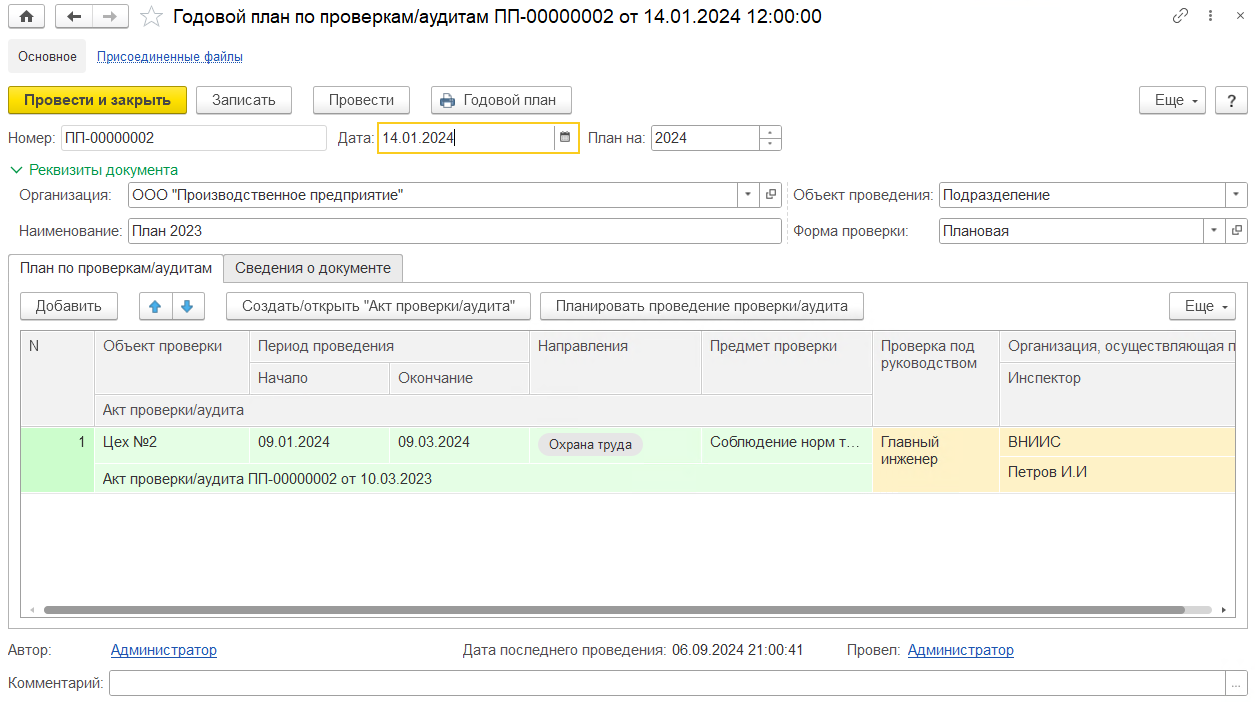Open calendar picker in Дата field
1255x702 pixels.
[x=565, y=138]
